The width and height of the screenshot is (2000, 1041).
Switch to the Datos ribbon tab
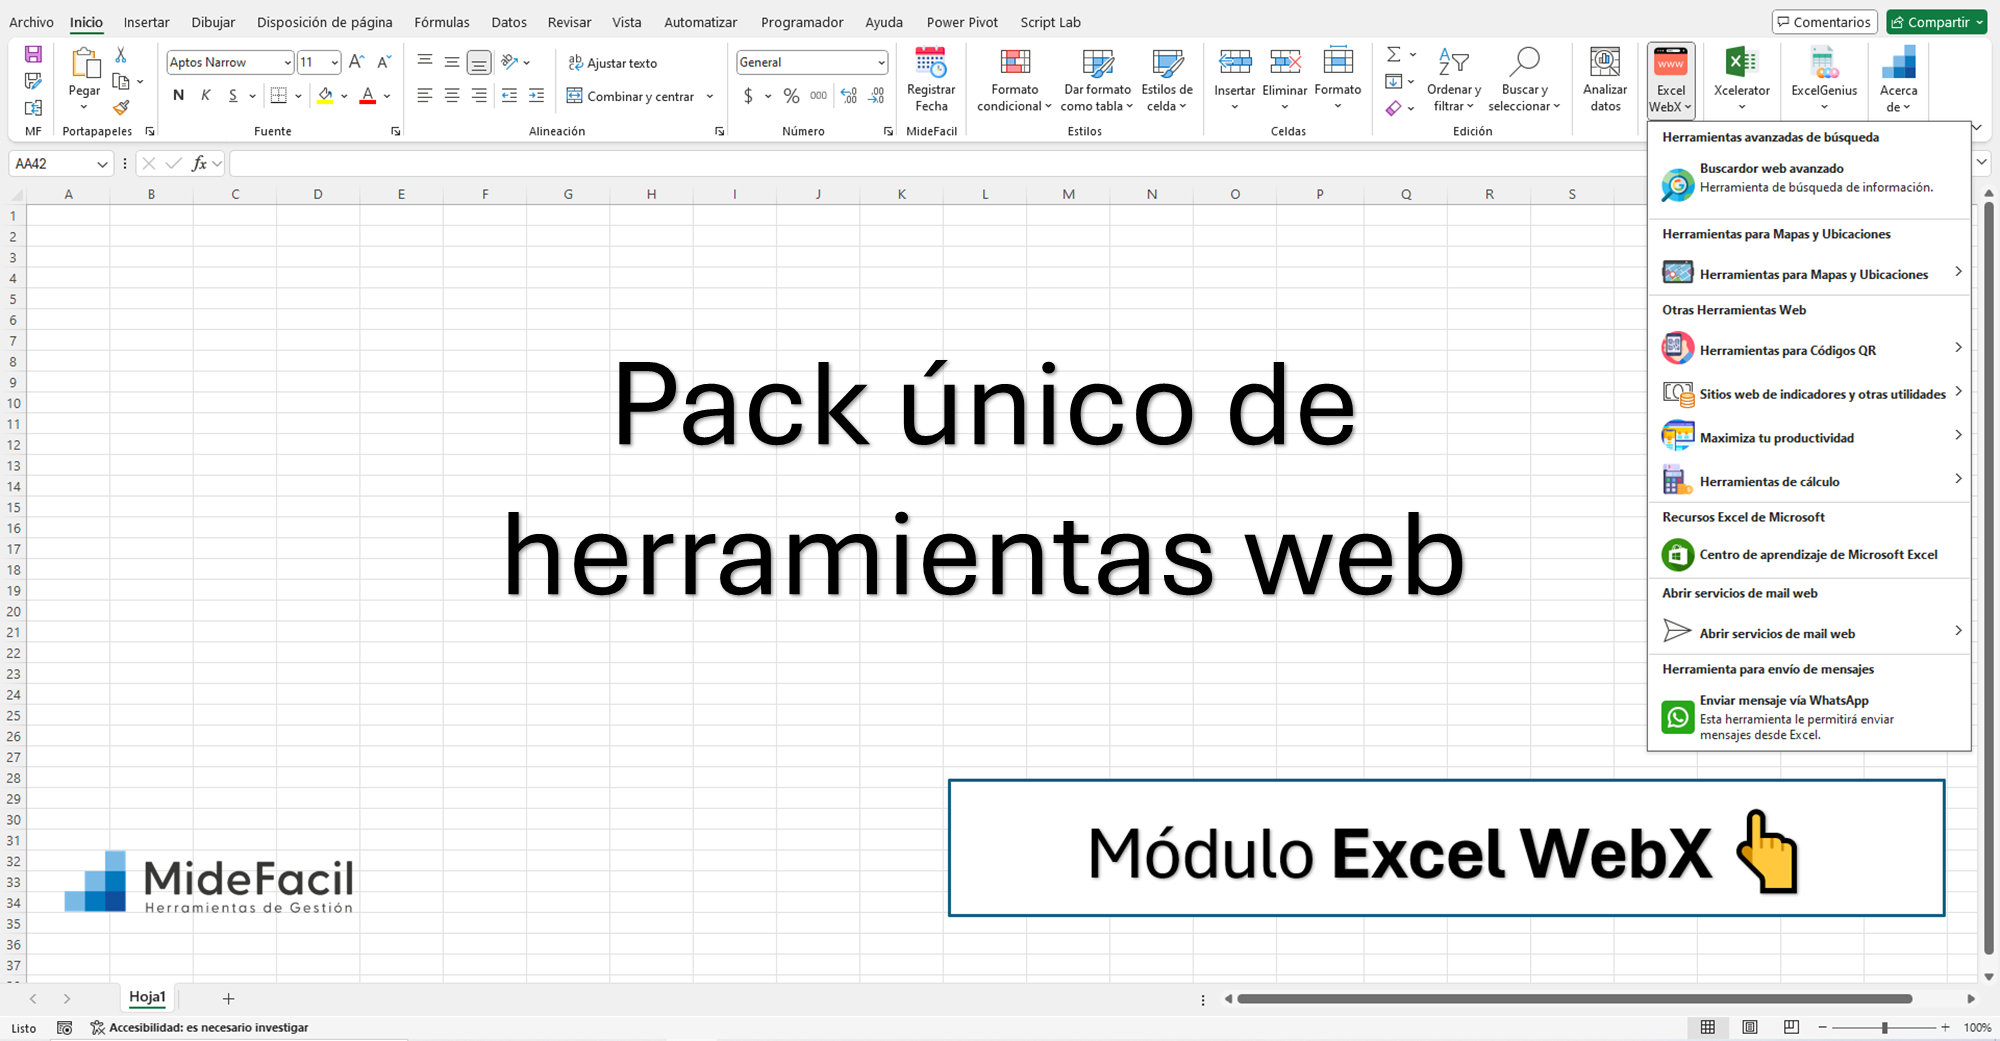pos(509,22)
